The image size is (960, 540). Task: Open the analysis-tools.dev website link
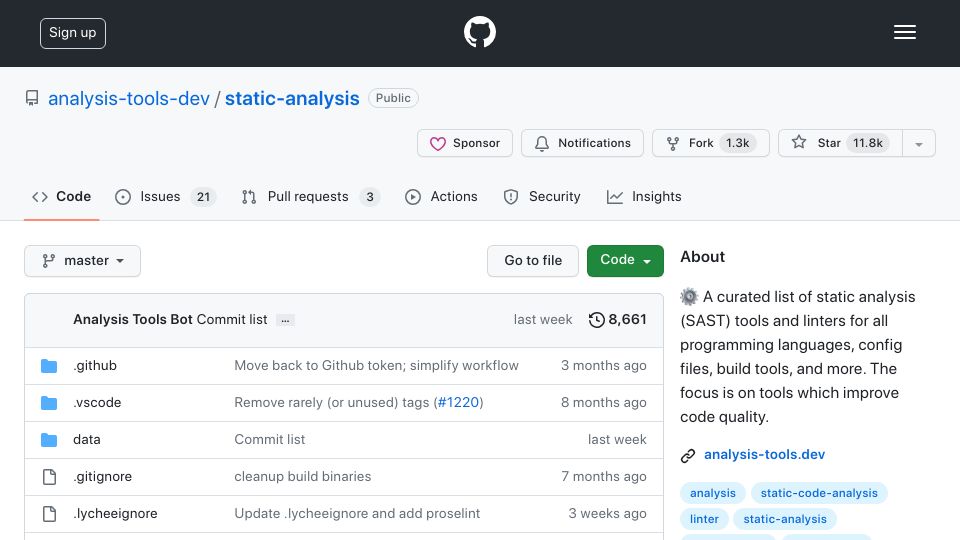(x=764, y=454)
